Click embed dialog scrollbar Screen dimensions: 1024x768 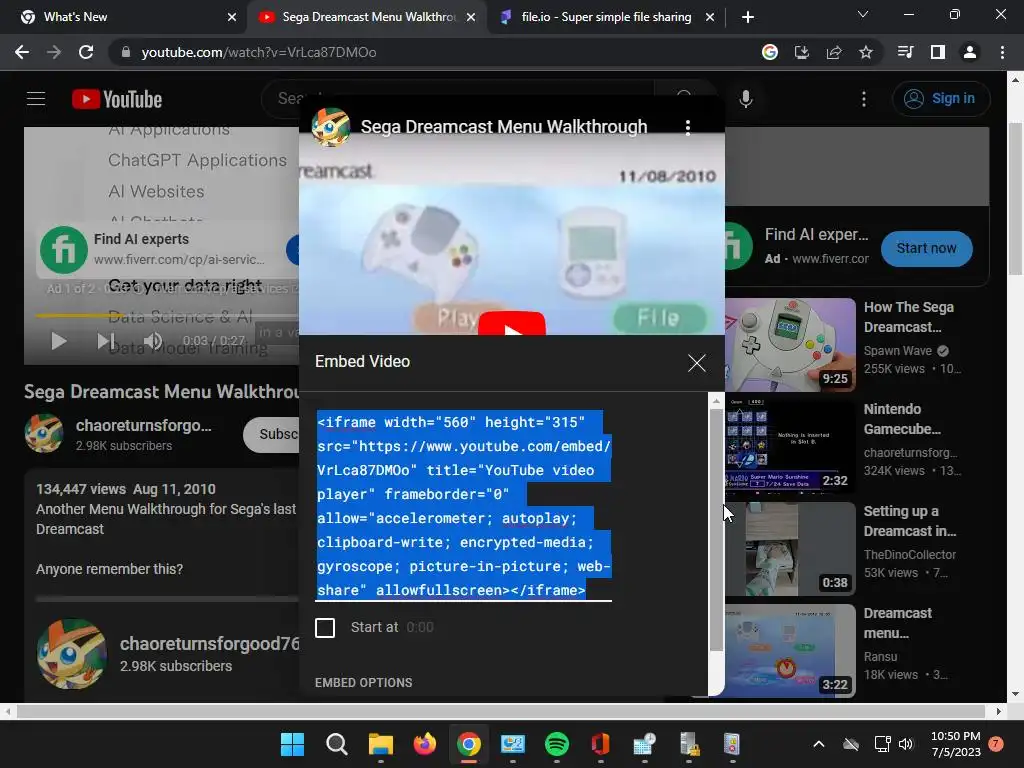tap(716, 530)
